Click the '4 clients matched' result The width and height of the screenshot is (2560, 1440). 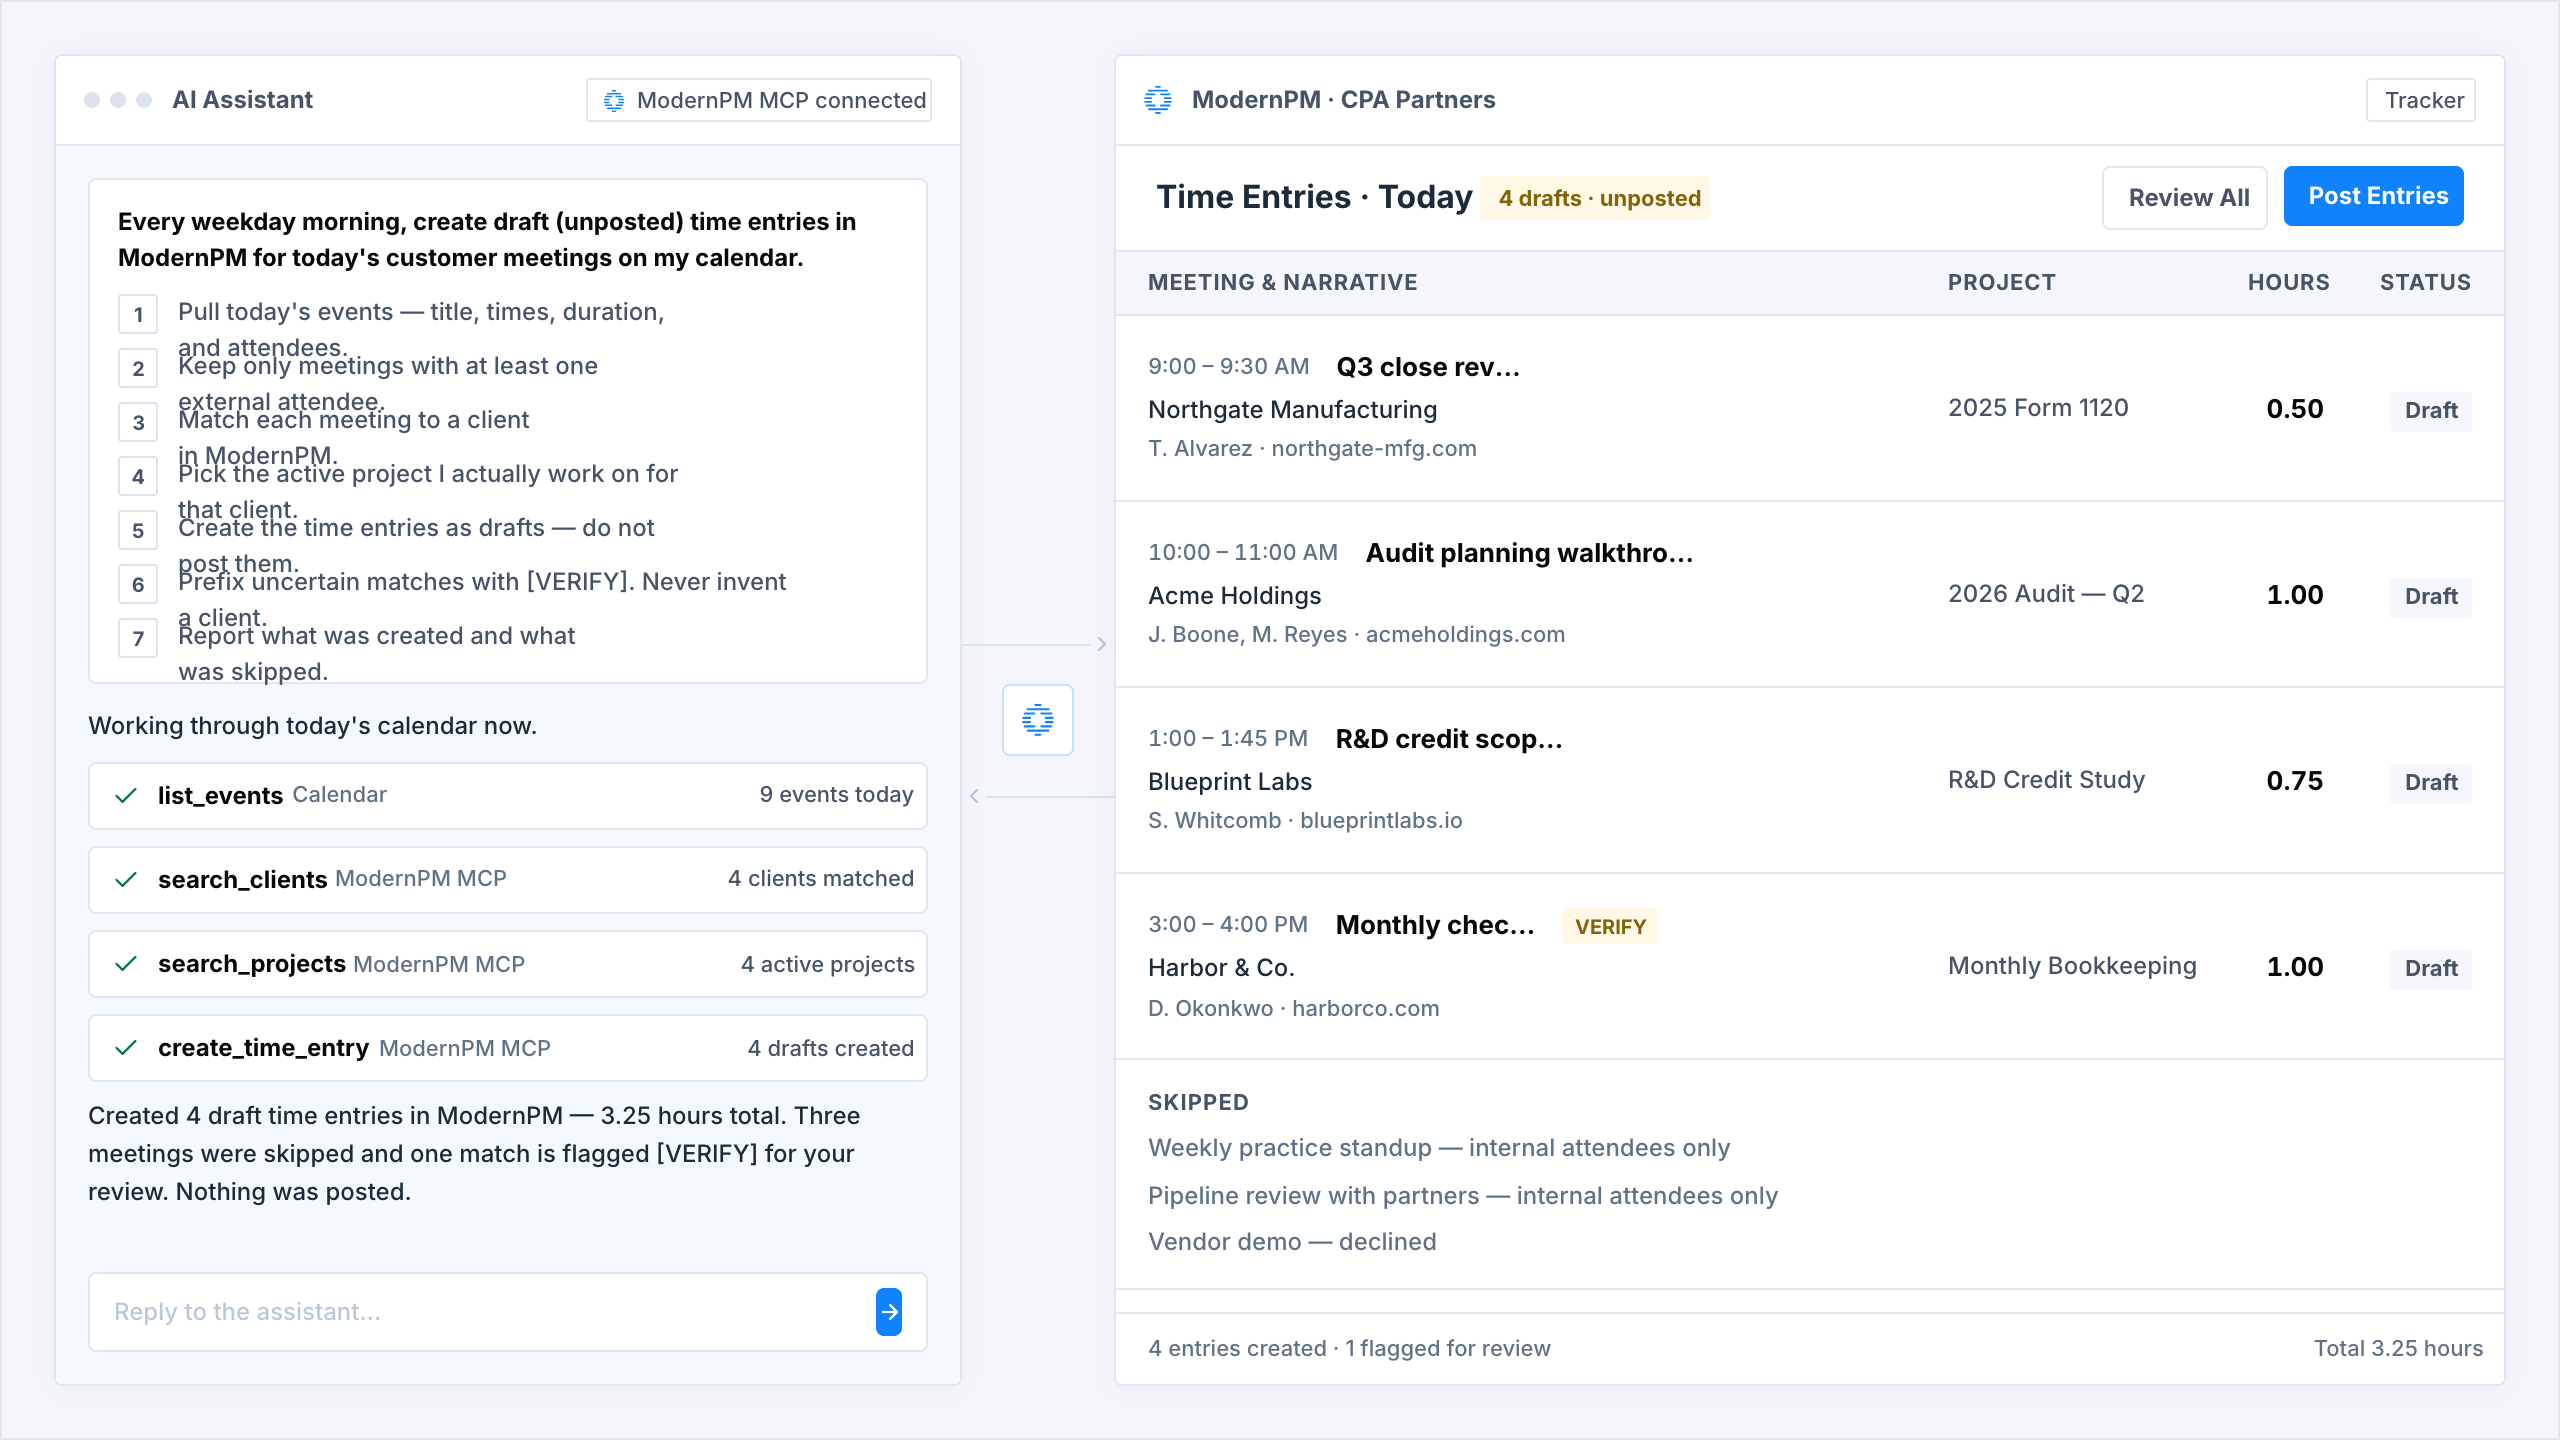(821, 879)
